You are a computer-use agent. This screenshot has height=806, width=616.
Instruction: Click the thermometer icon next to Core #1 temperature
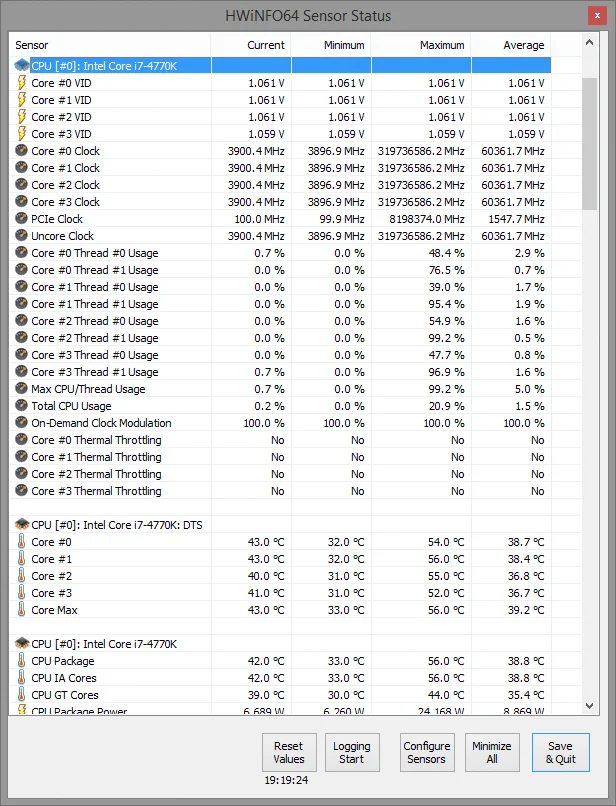(21, 559)
